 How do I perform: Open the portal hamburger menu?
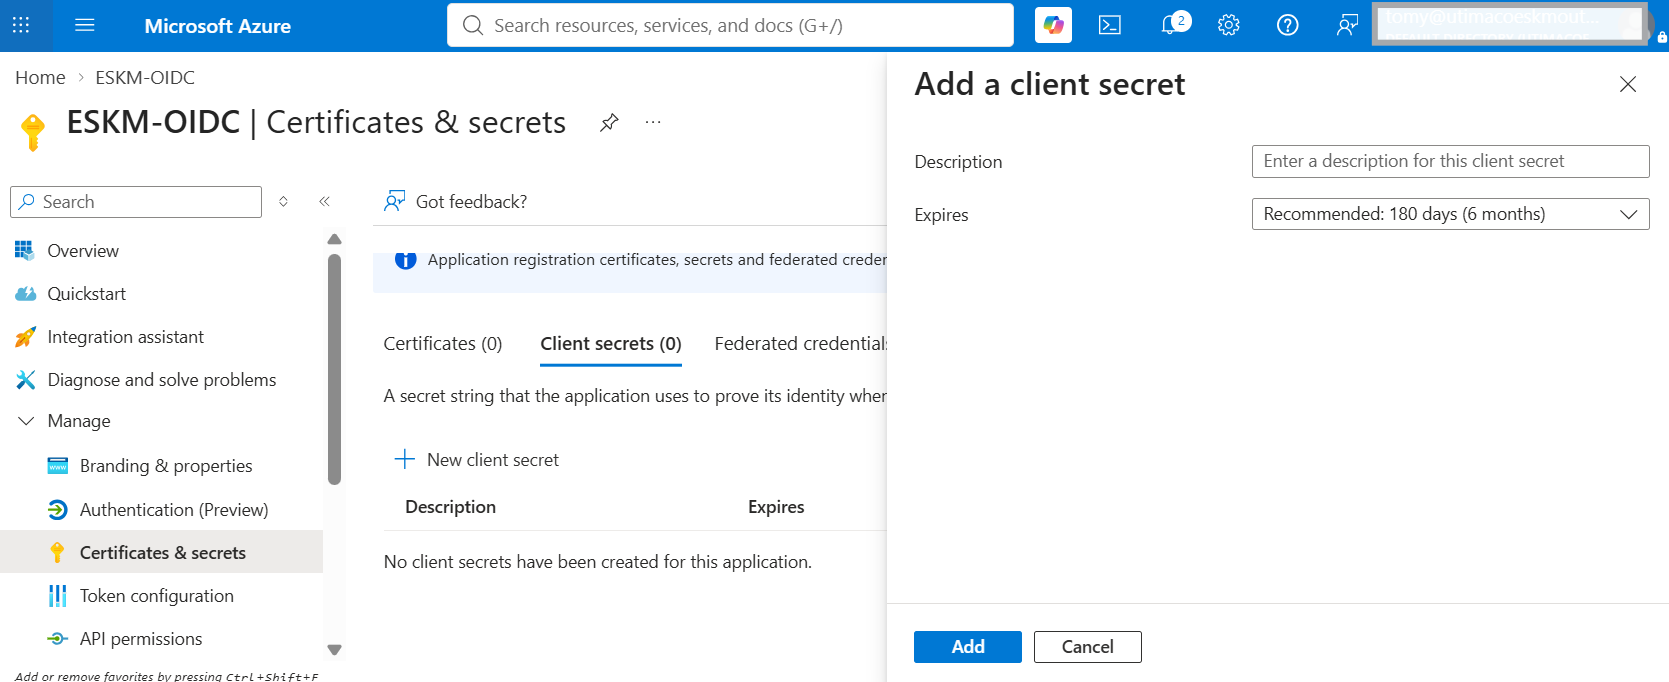[x=85, y=25]
